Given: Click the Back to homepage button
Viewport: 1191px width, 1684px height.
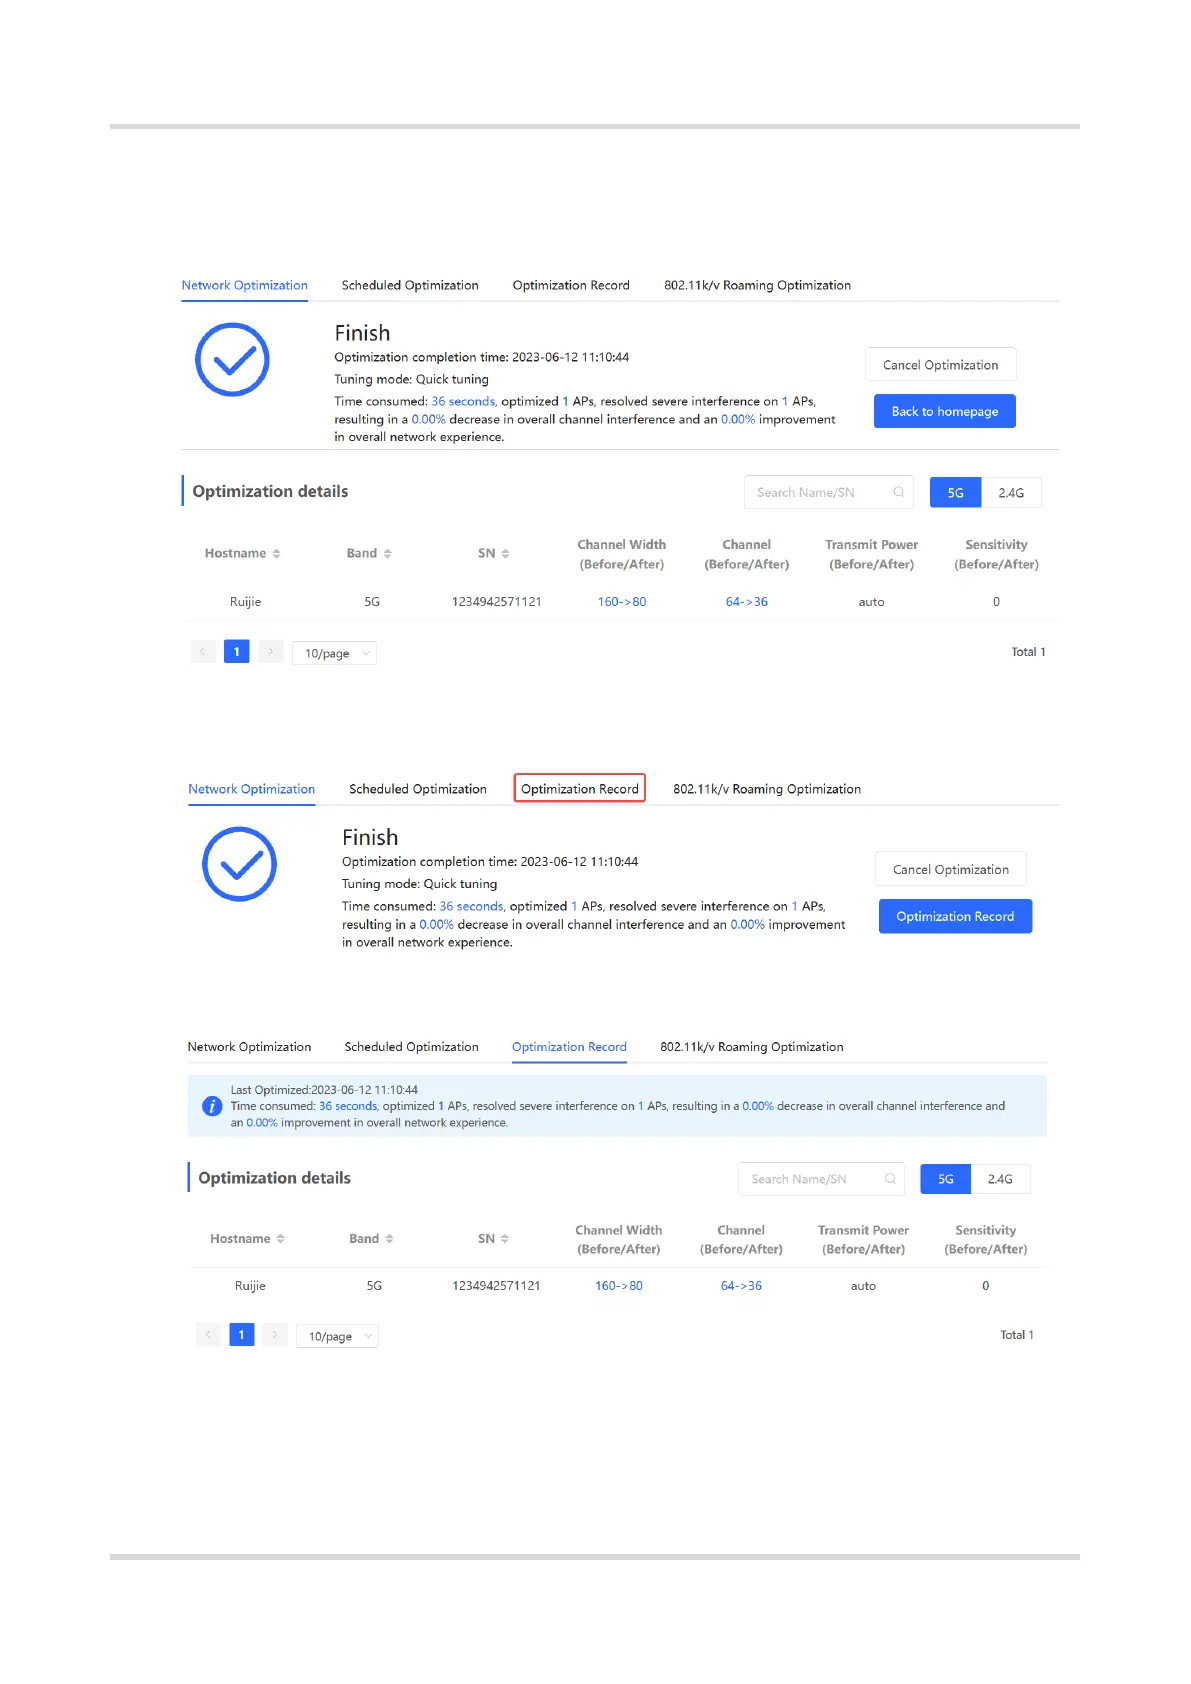Looking at the screenshot, I should [x=945, y=411].
